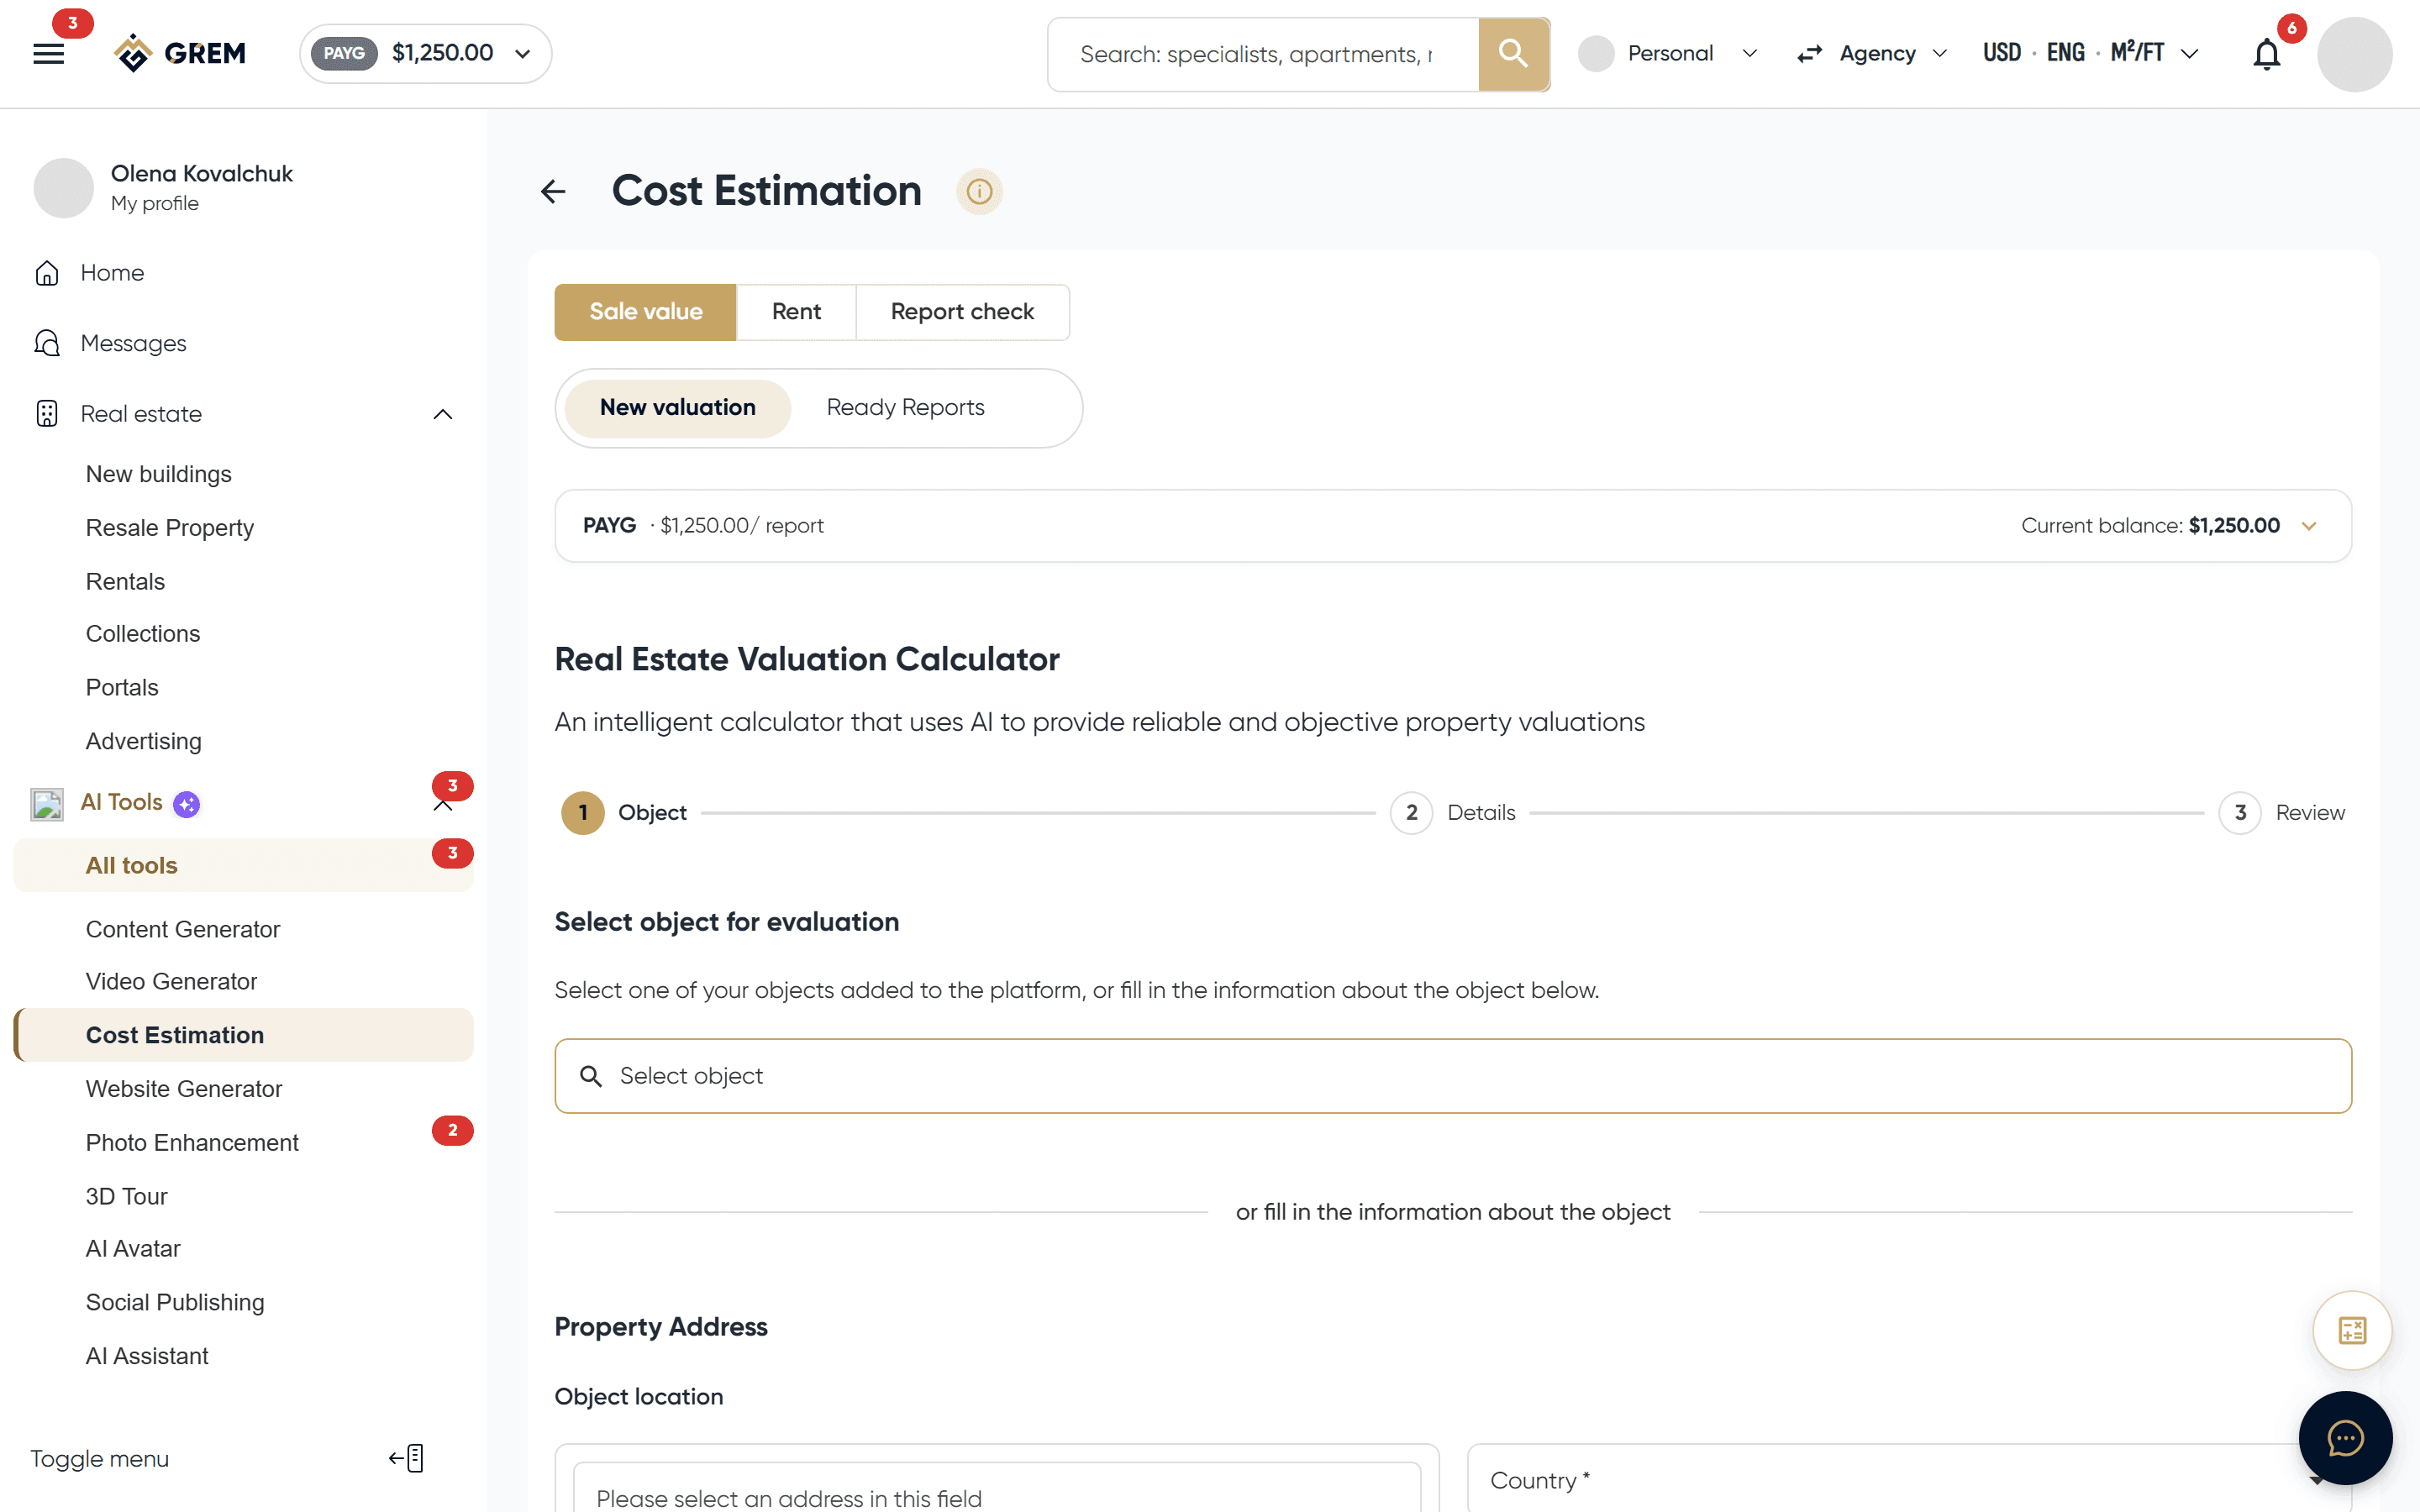
Task: Switch to New valuation toggle
Action: tap(677, 408)
